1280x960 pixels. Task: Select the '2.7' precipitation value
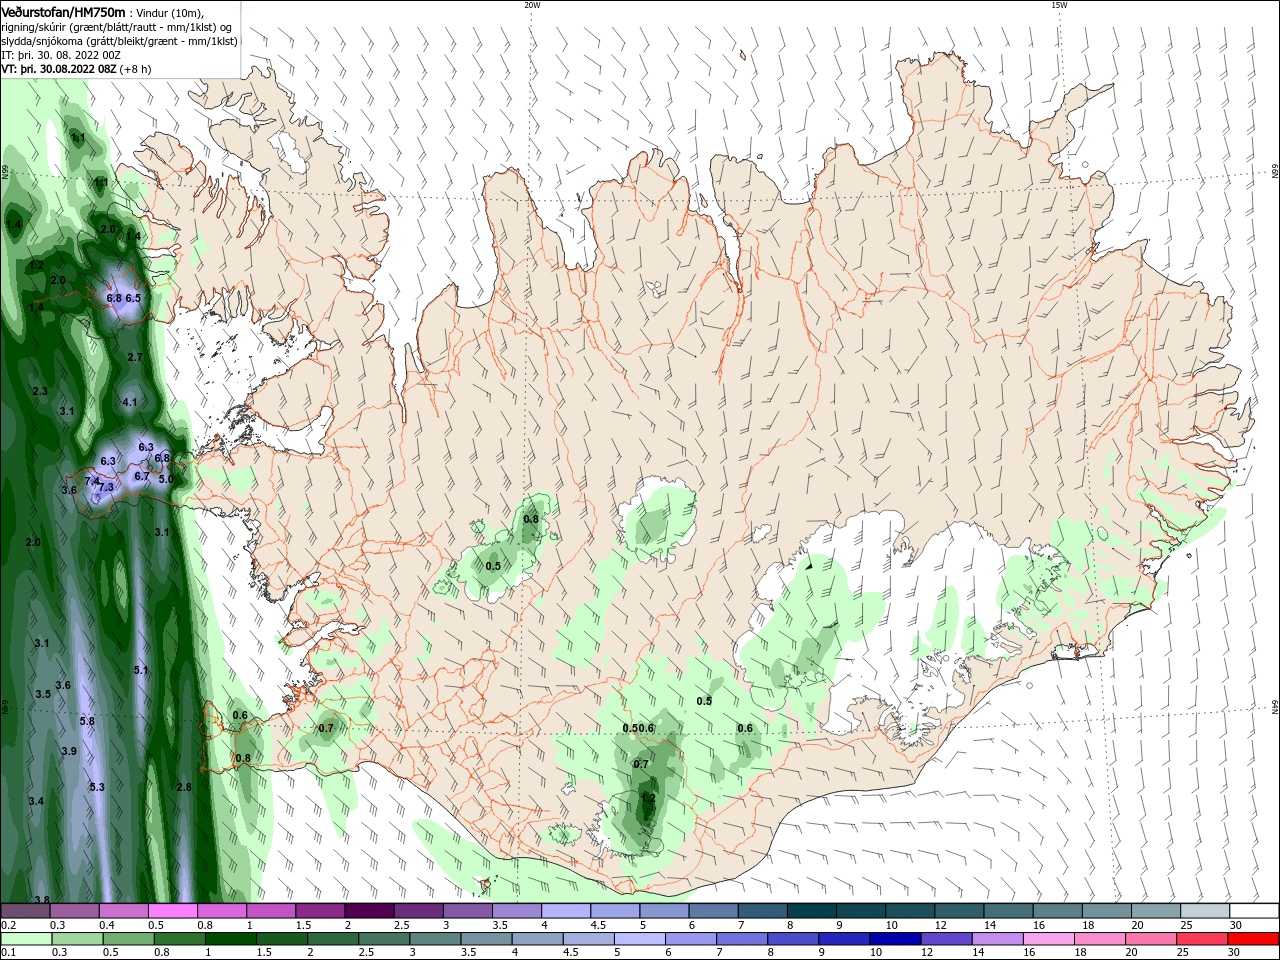coord(135,357)
